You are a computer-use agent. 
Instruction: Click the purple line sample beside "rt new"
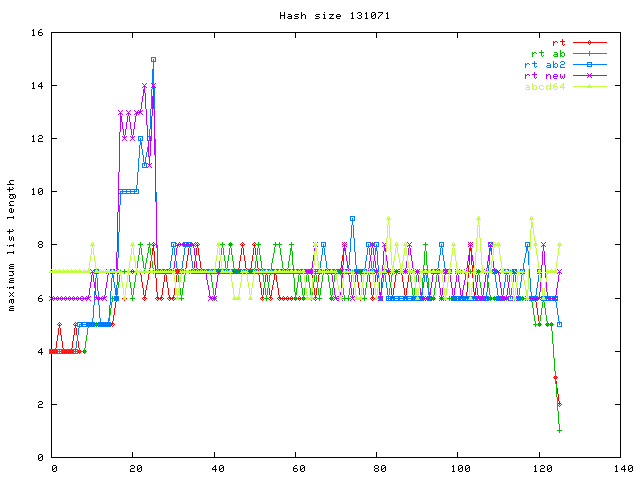pyautogui.click(x=589, y=76)
